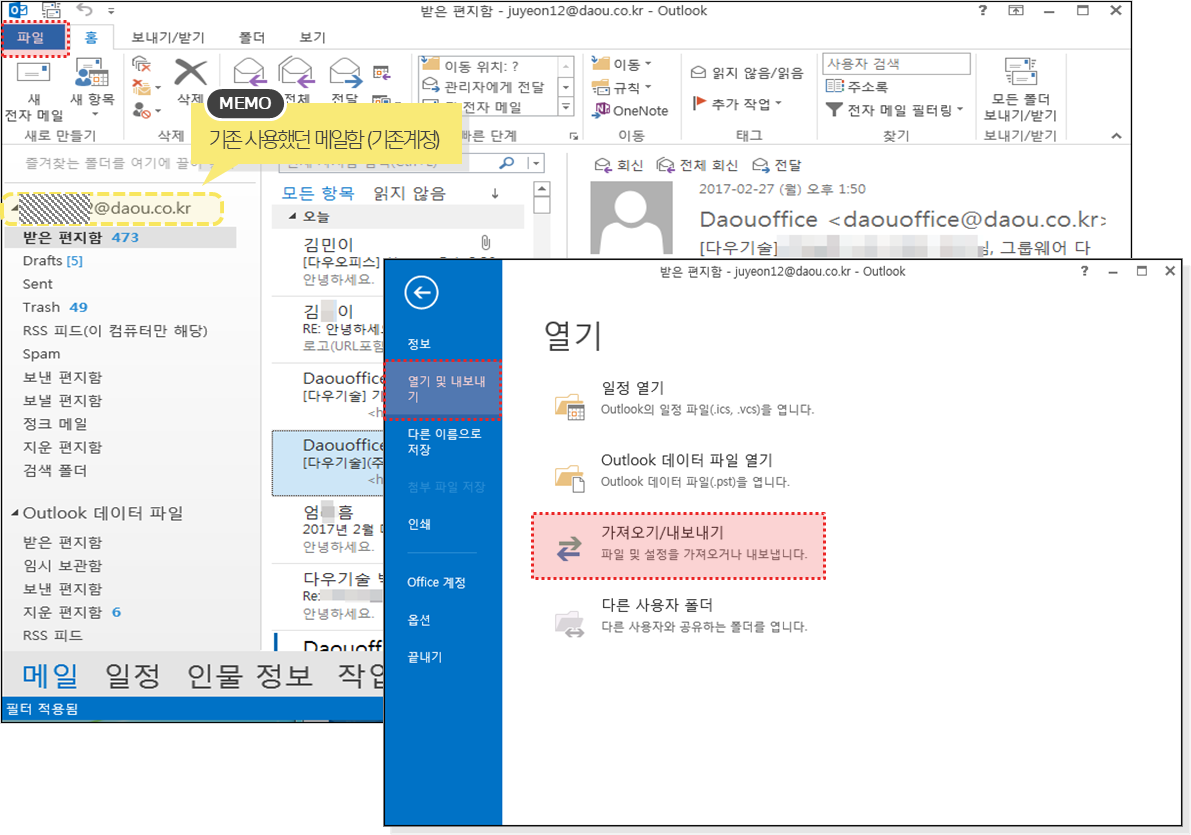Viewport: 1191px width, 835px height.
Task: Click the back arrow in backstage view
Action: click(x=421, y=292)
